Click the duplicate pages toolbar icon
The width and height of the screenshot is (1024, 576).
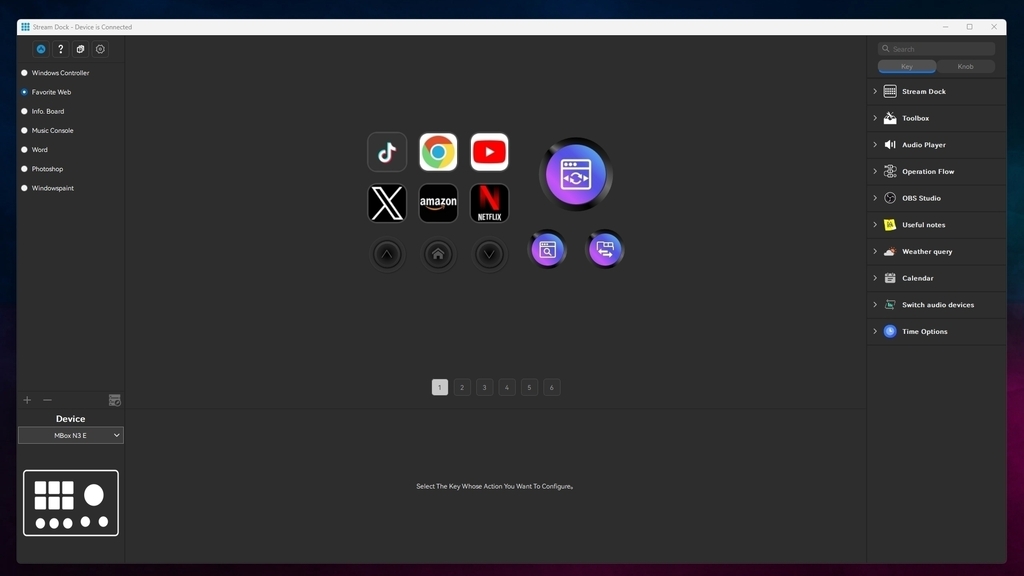pyautogui.click(x=80, y=49)
